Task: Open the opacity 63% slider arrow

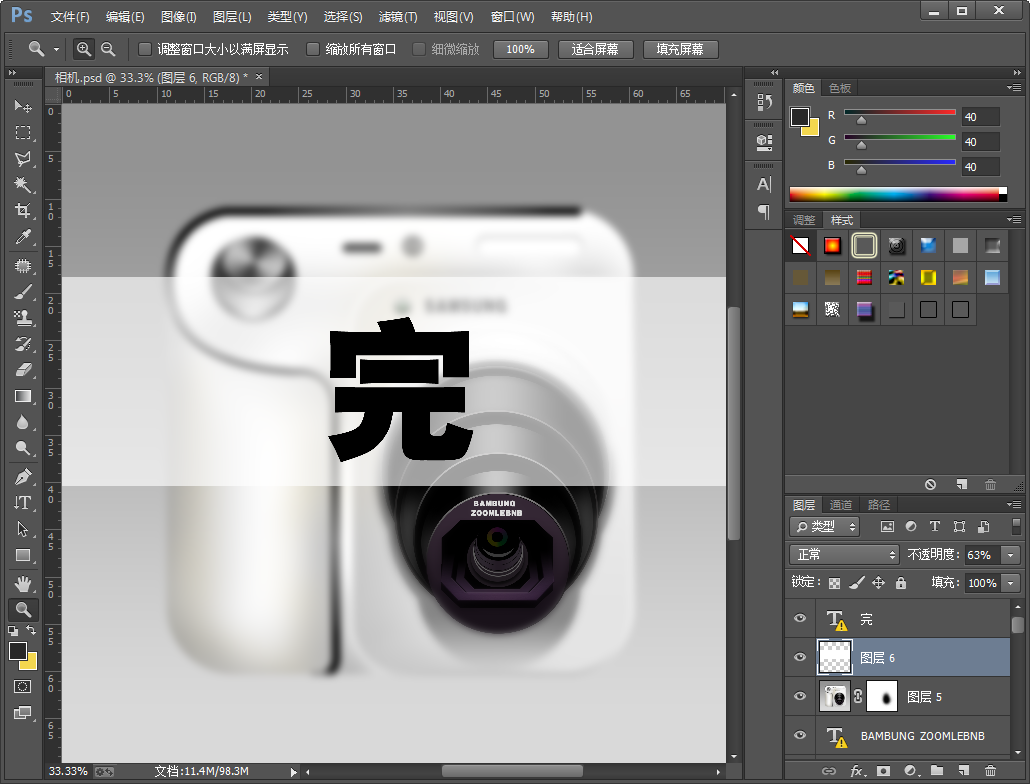Action: [x=1011, y=555]
